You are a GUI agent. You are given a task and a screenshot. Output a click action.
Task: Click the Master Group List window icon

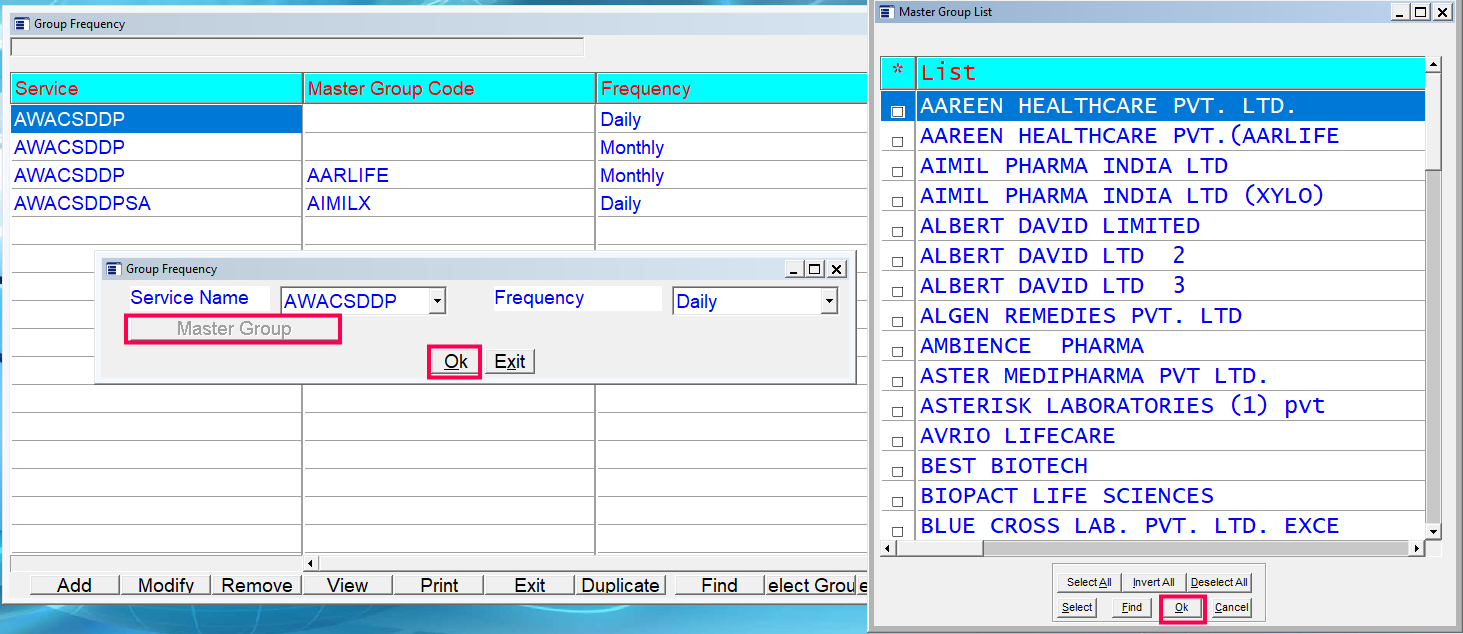pos(885,12)
